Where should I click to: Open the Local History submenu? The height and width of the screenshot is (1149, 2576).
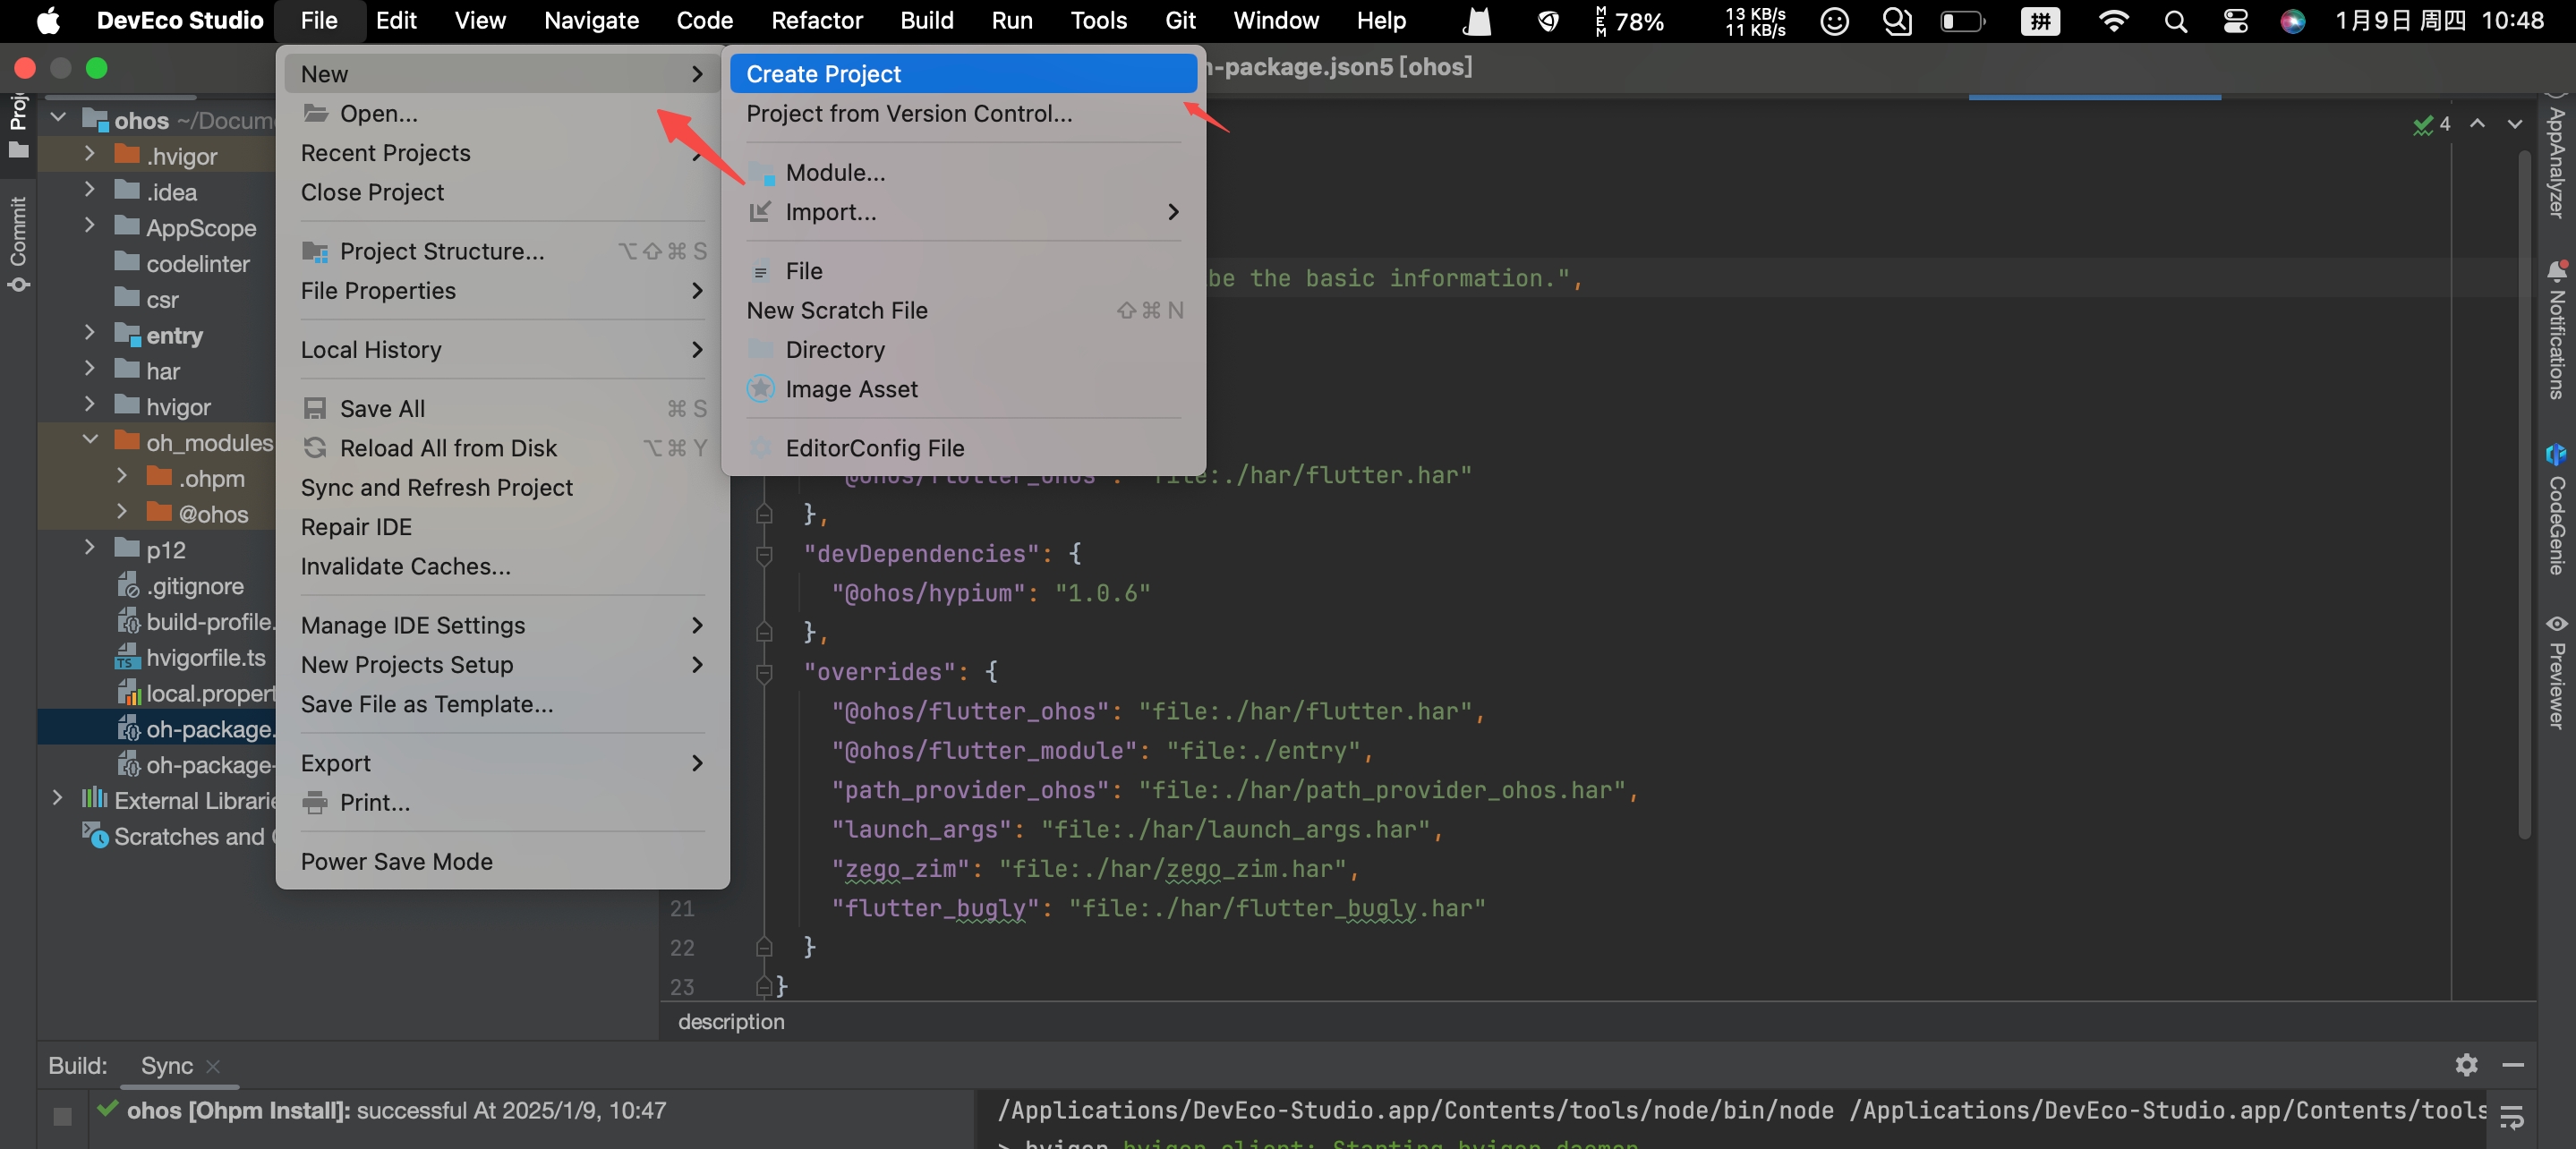coord(503,349)
